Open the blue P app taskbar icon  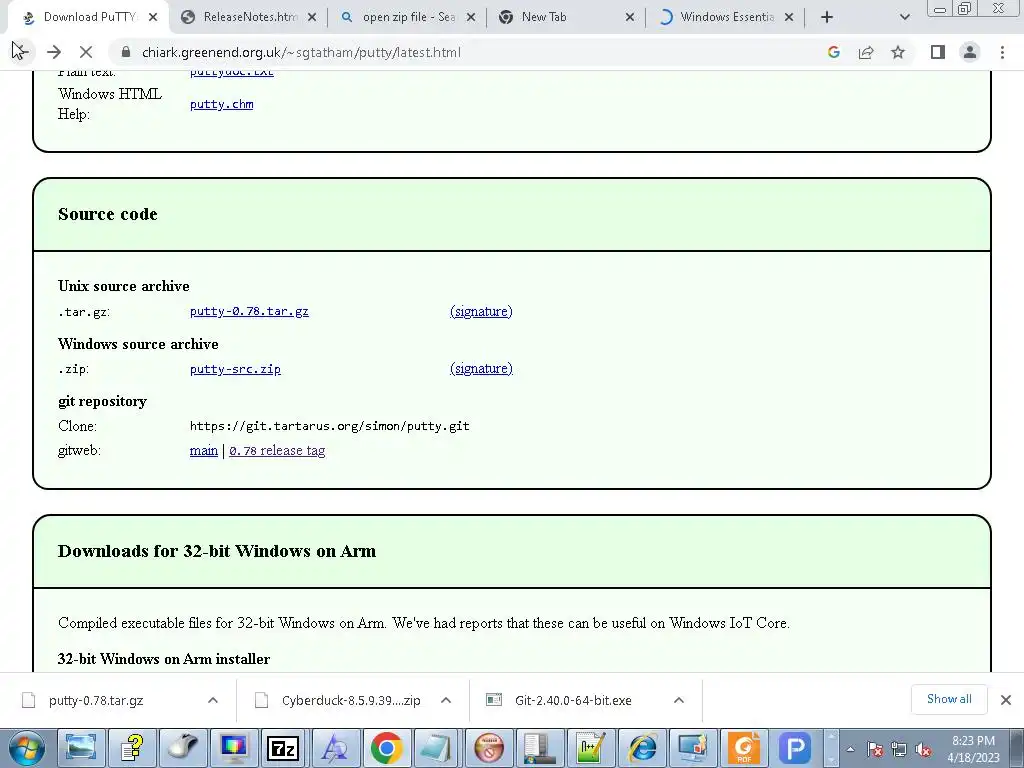pos(795,748)
